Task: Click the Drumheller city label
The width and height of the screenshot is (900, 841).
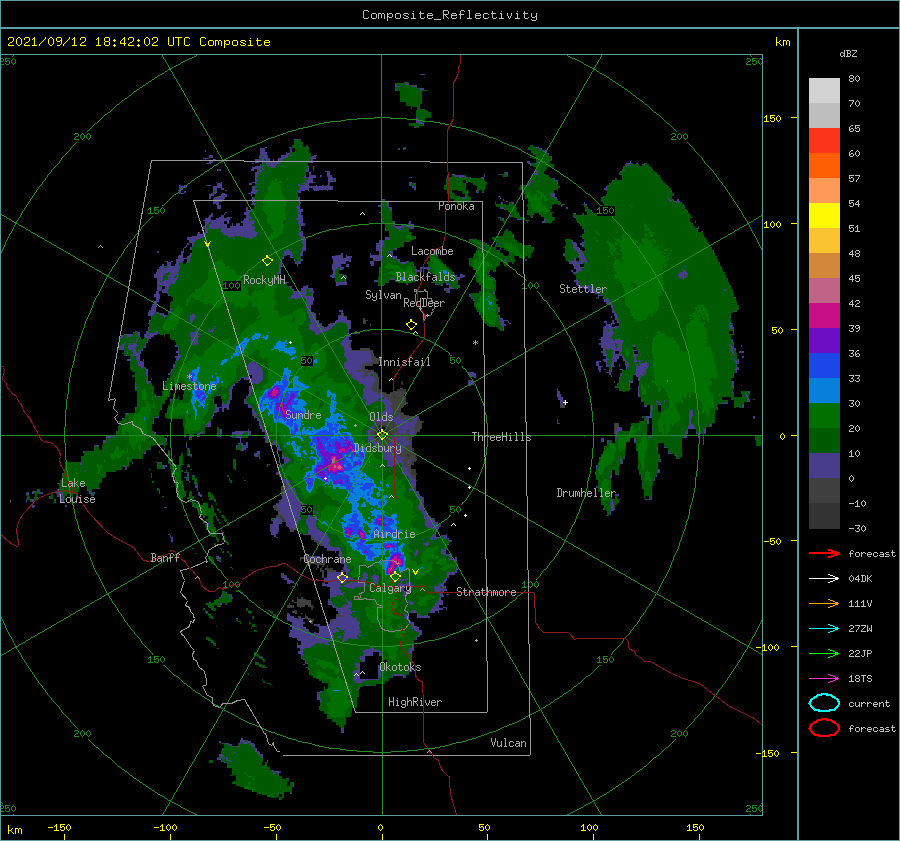Action: tap(586, 493)
